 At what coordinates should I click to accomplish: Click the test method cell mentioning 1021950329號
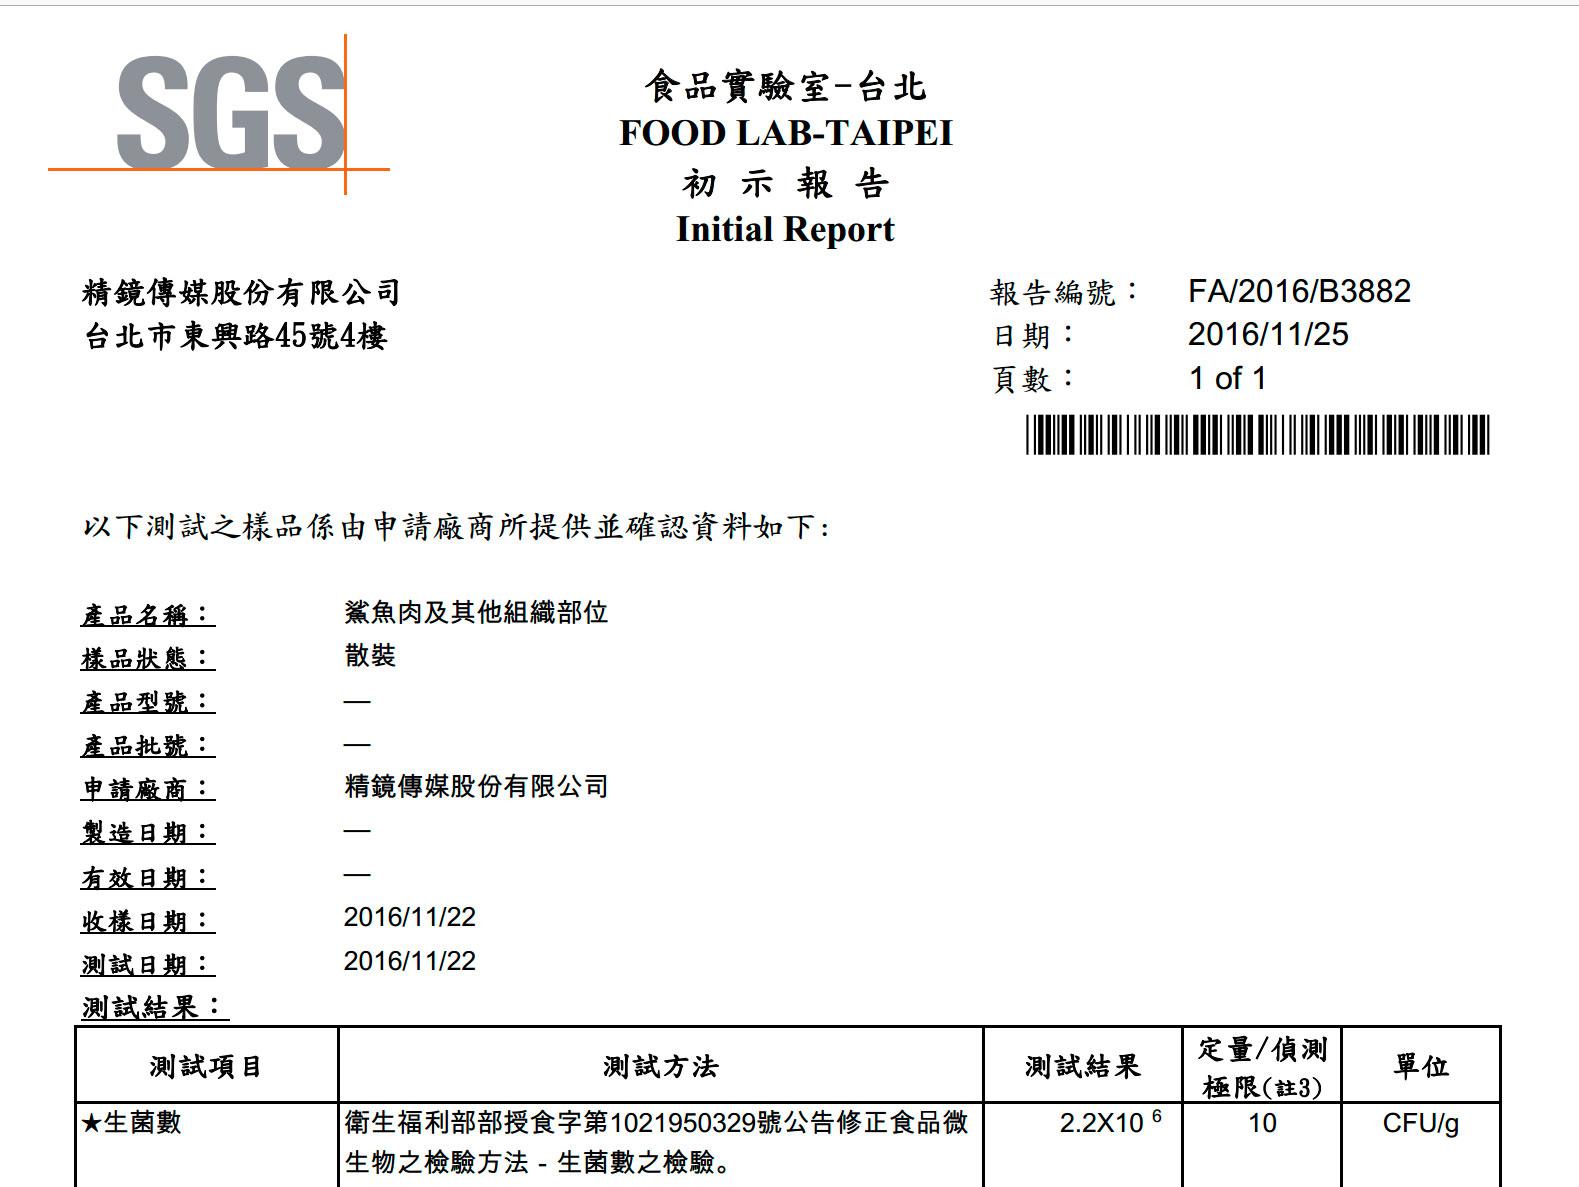point(661,1145)
